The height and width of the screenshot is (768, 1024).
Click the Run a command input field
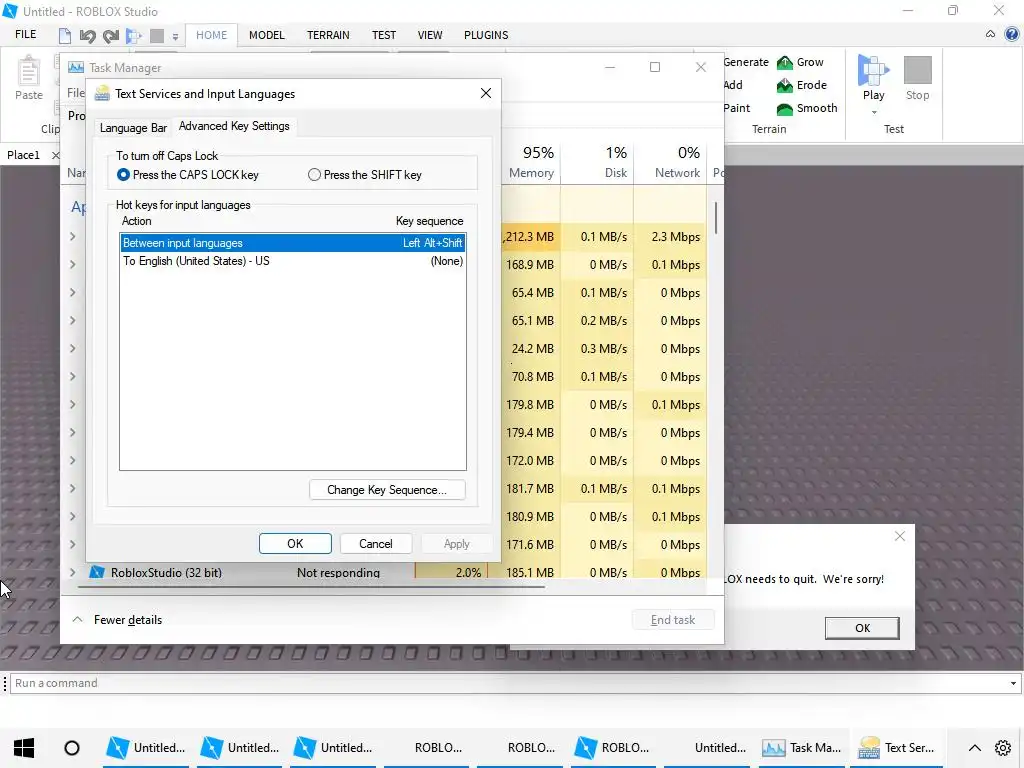coord(507,683)
